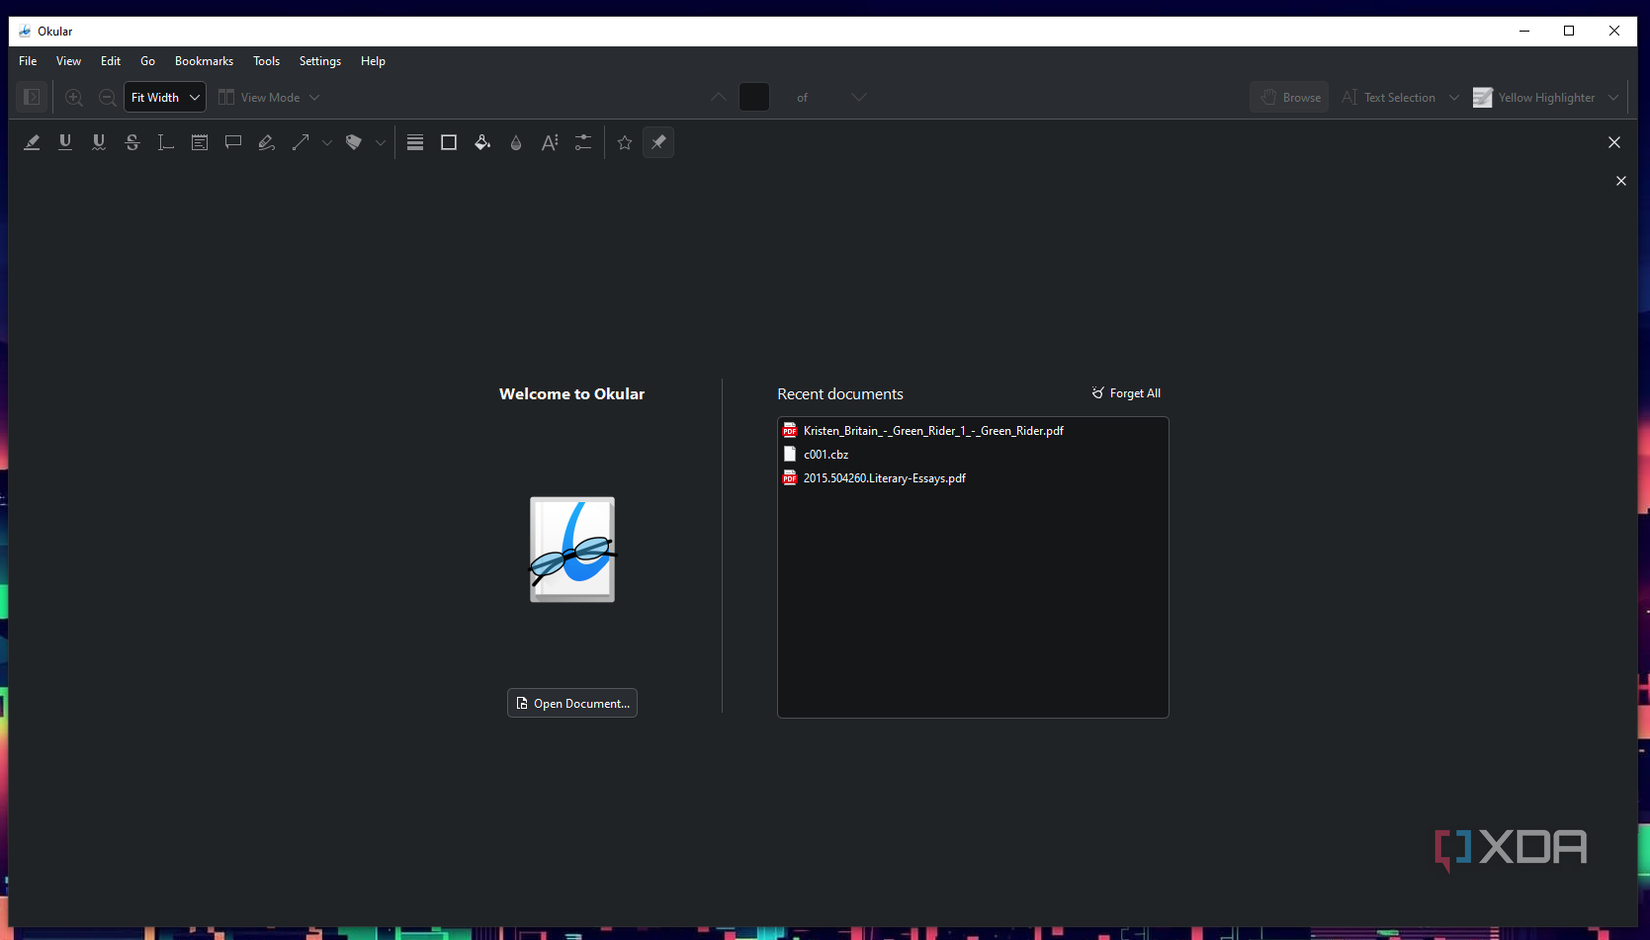Select the Arrow annotation tool

300,142
